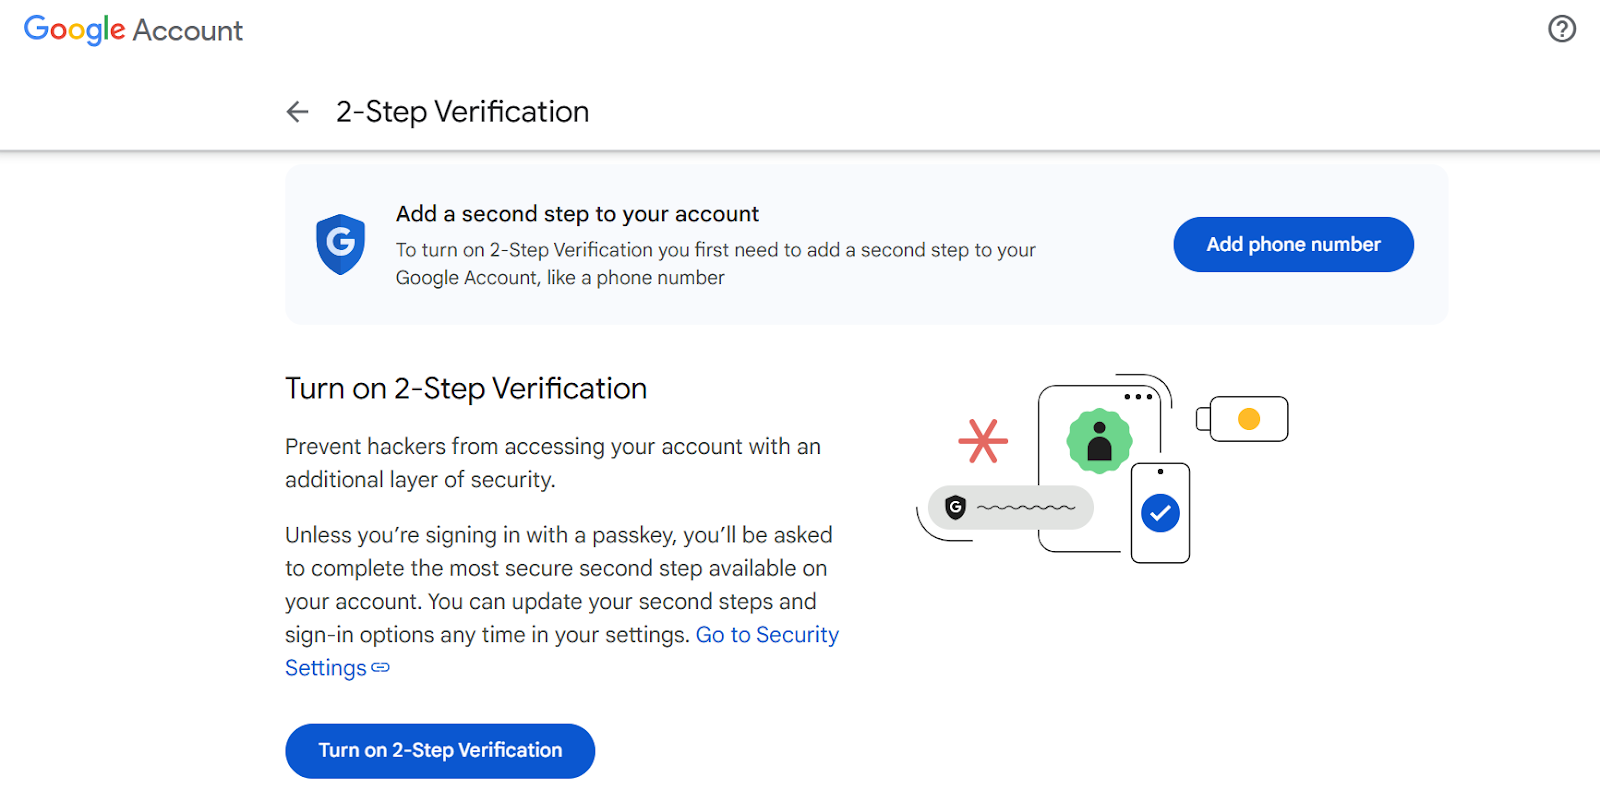Click the Add phone number button
The image size is (1600, 789).
(1293, 244)
